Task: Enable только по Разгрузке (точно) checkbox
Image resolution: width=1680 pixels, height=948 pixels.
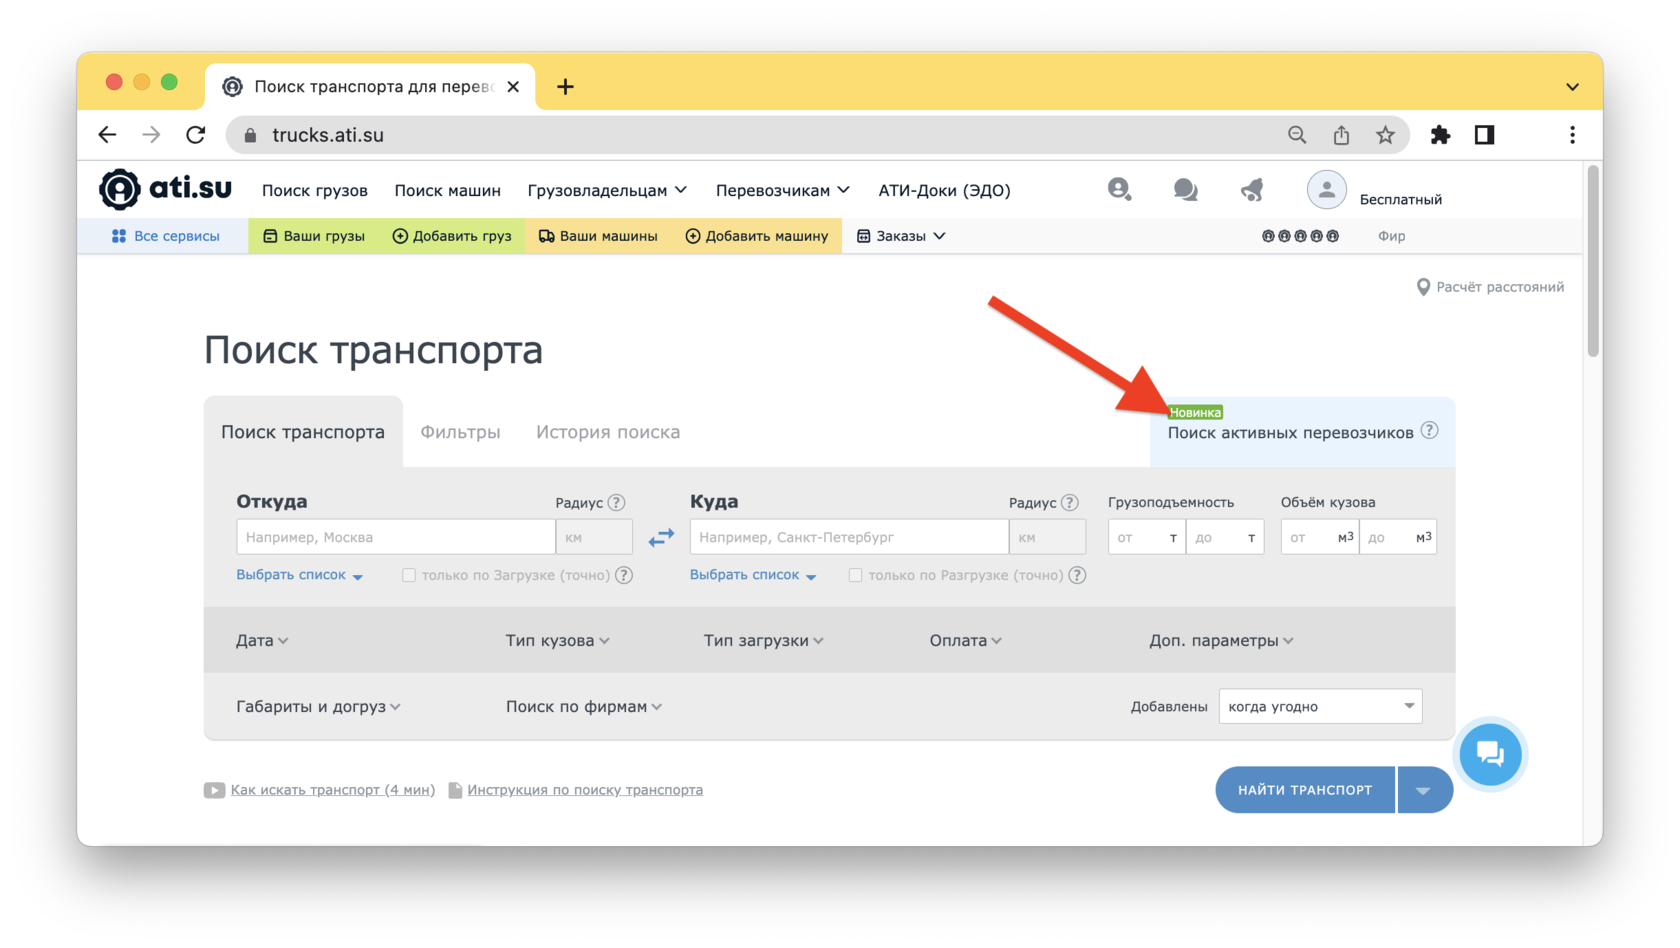Action: click(855, 575)
